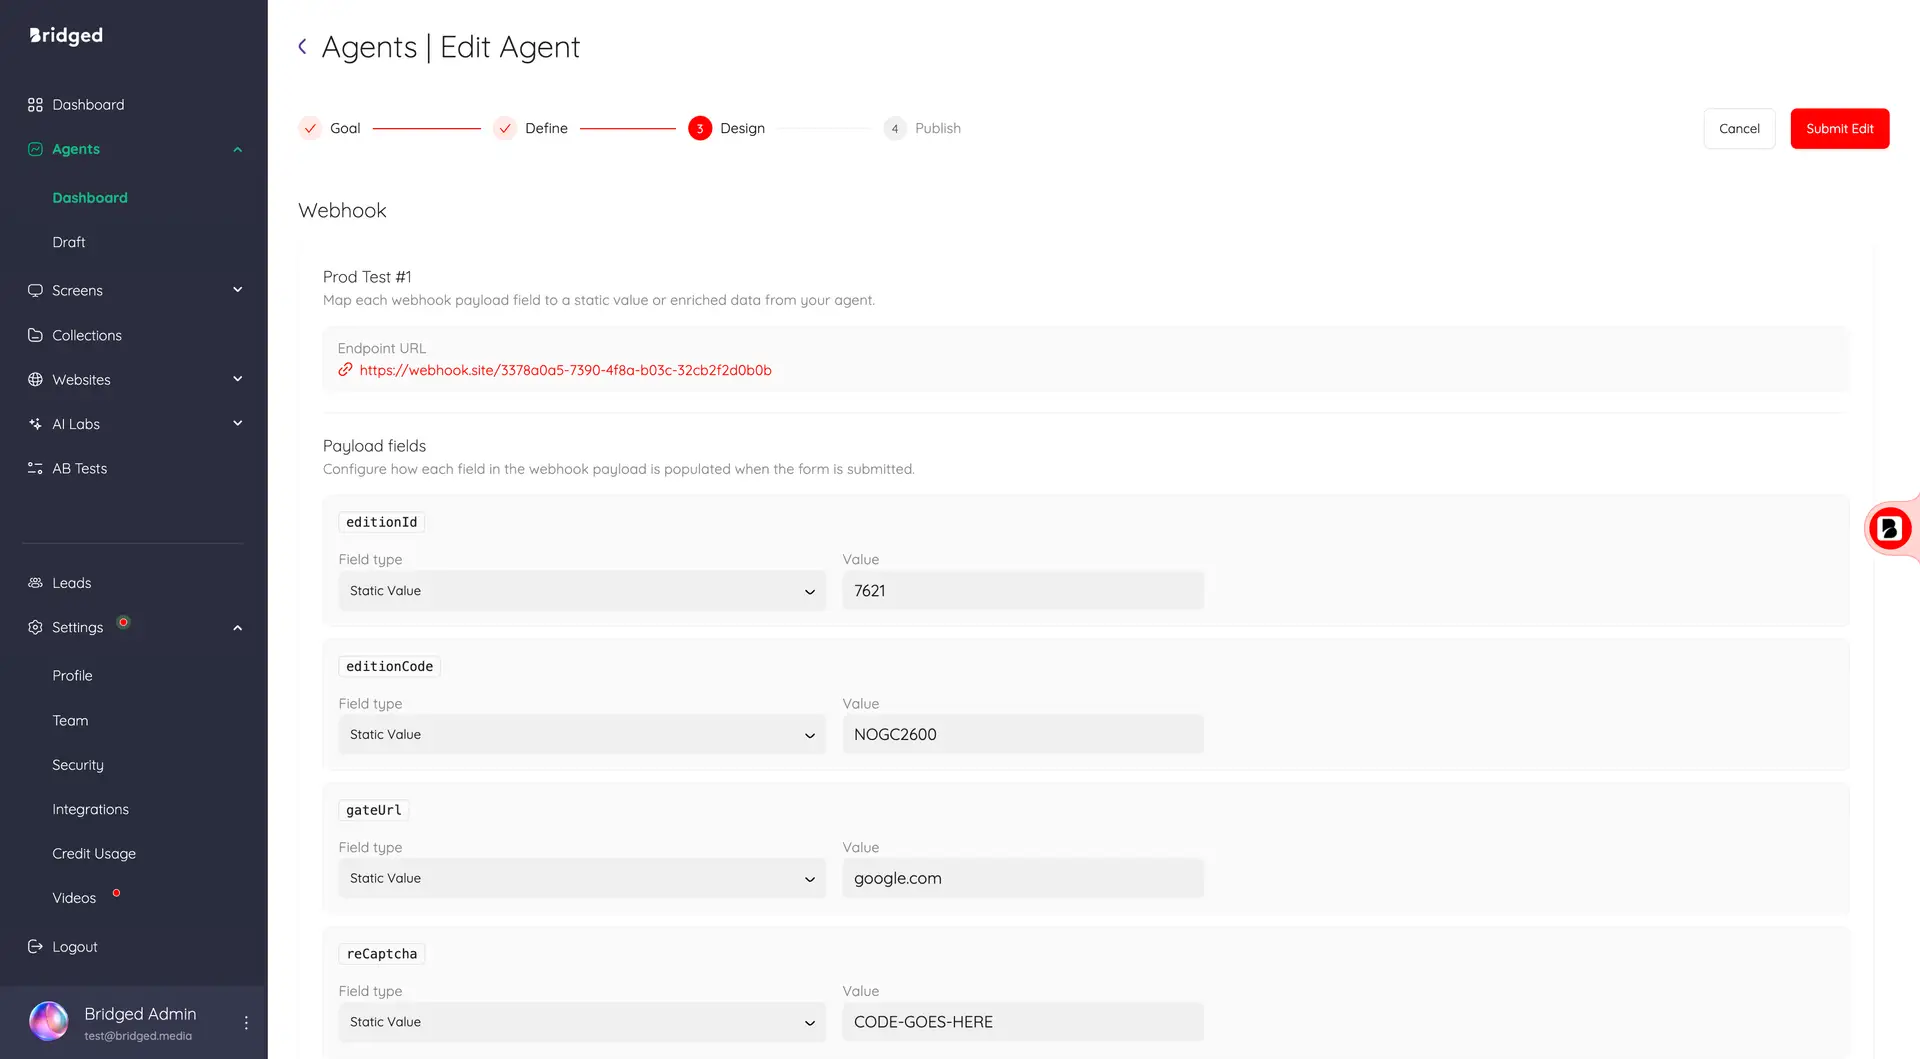1920x1059 pixels.
Task: Expand the Websites sidebar section
Action: (238, 379)
